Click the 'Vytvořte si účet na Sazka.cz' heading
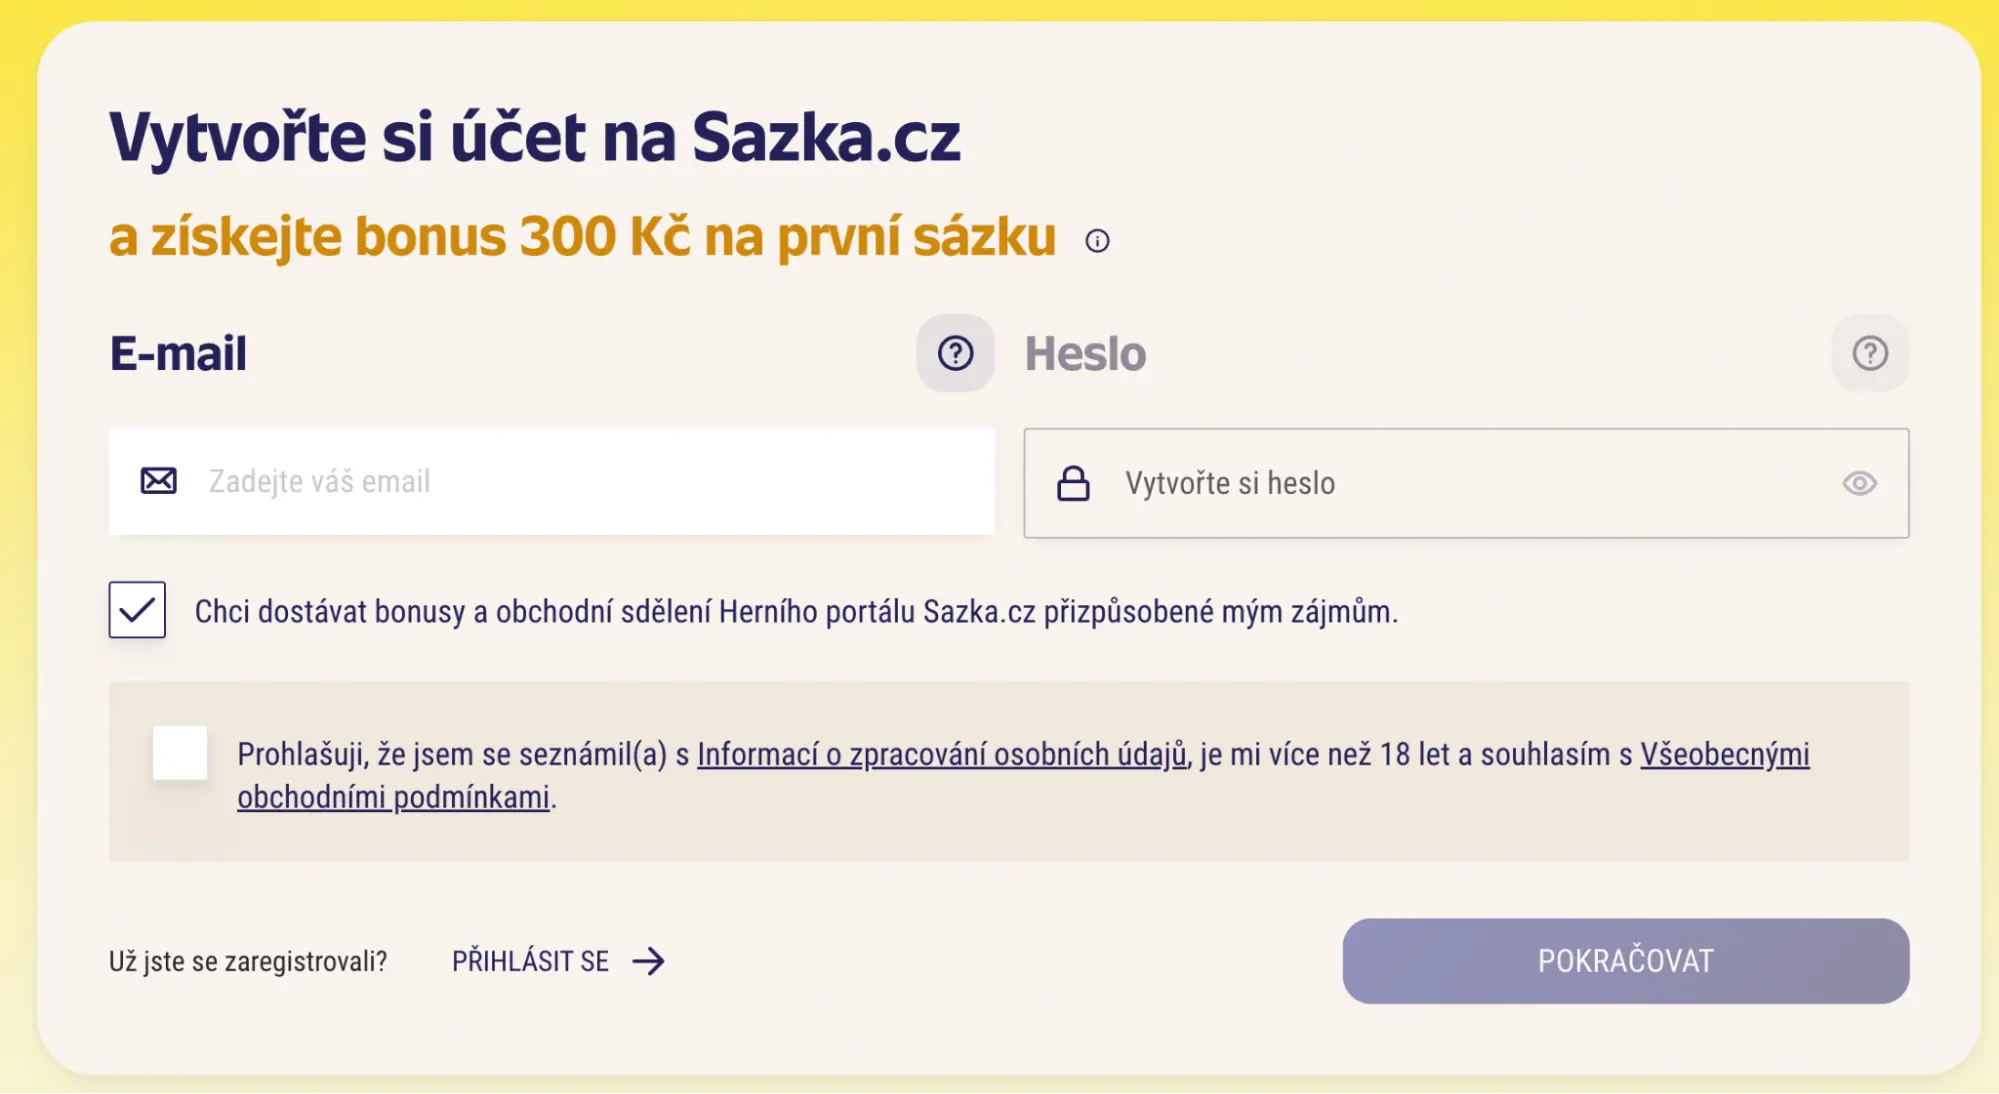Viewport: 1999px width, 1094px height. 535,137
